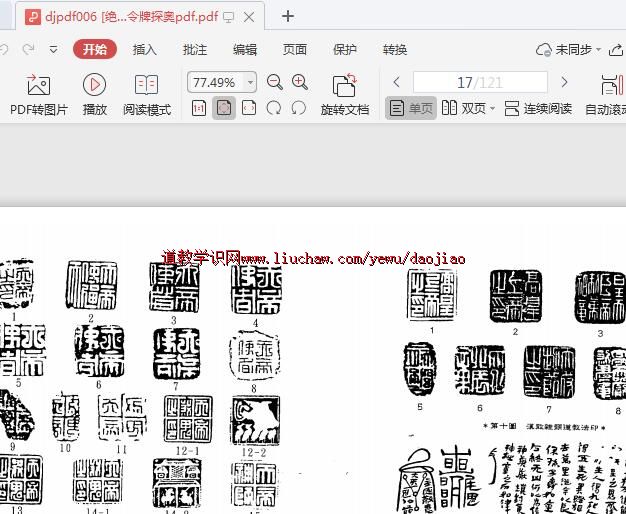
Task: Edit the page number field
Action: pyautogui.click(x=480, y=82)
